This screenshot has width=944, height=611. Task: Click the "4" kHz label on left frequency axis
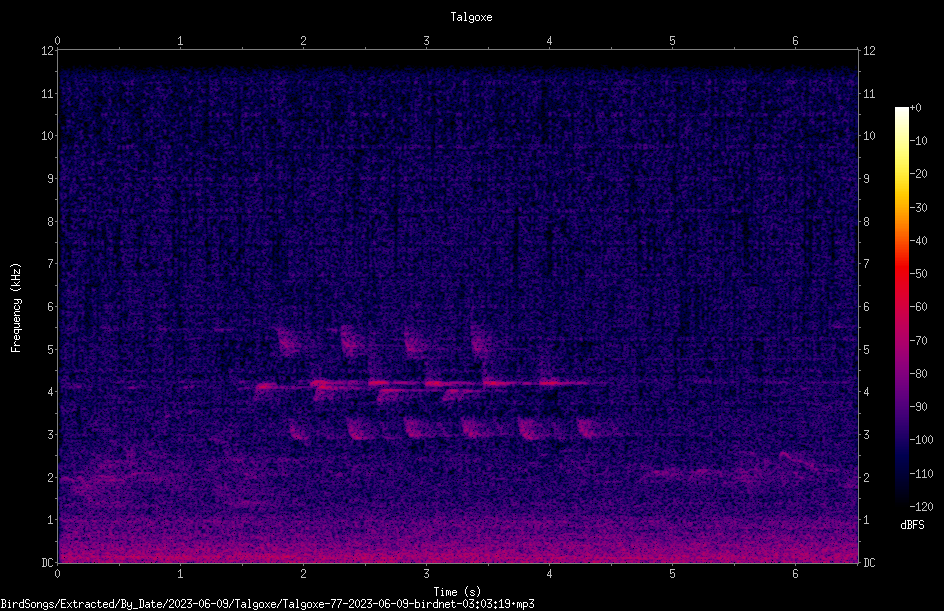[50, 392]
